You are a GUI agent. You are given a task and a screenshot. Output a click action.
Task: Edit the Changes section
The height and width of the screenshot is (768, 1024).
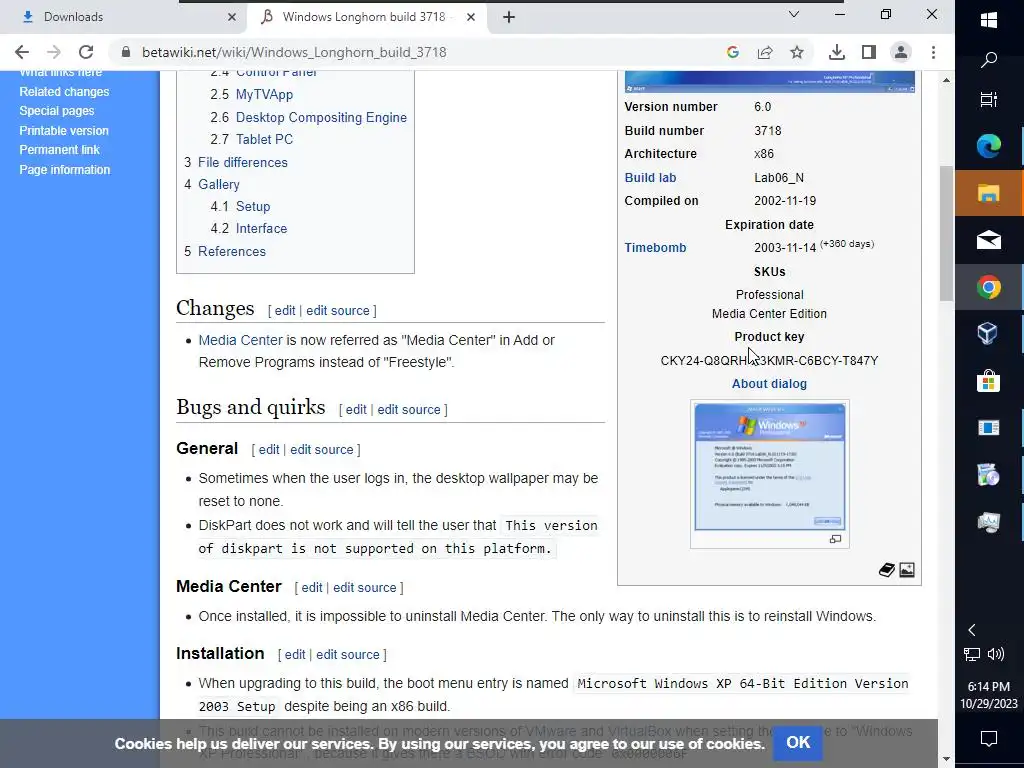pyautogui.click(x=285, y=311)
